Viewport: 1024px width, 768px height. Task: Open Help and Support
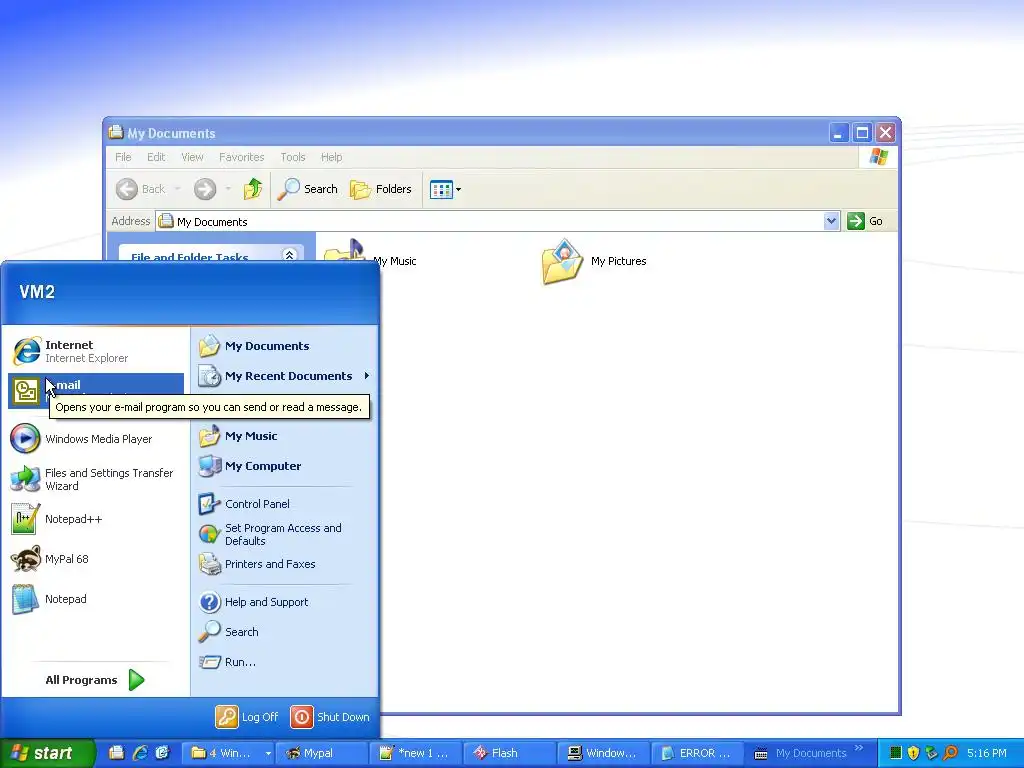coord(285,602)
